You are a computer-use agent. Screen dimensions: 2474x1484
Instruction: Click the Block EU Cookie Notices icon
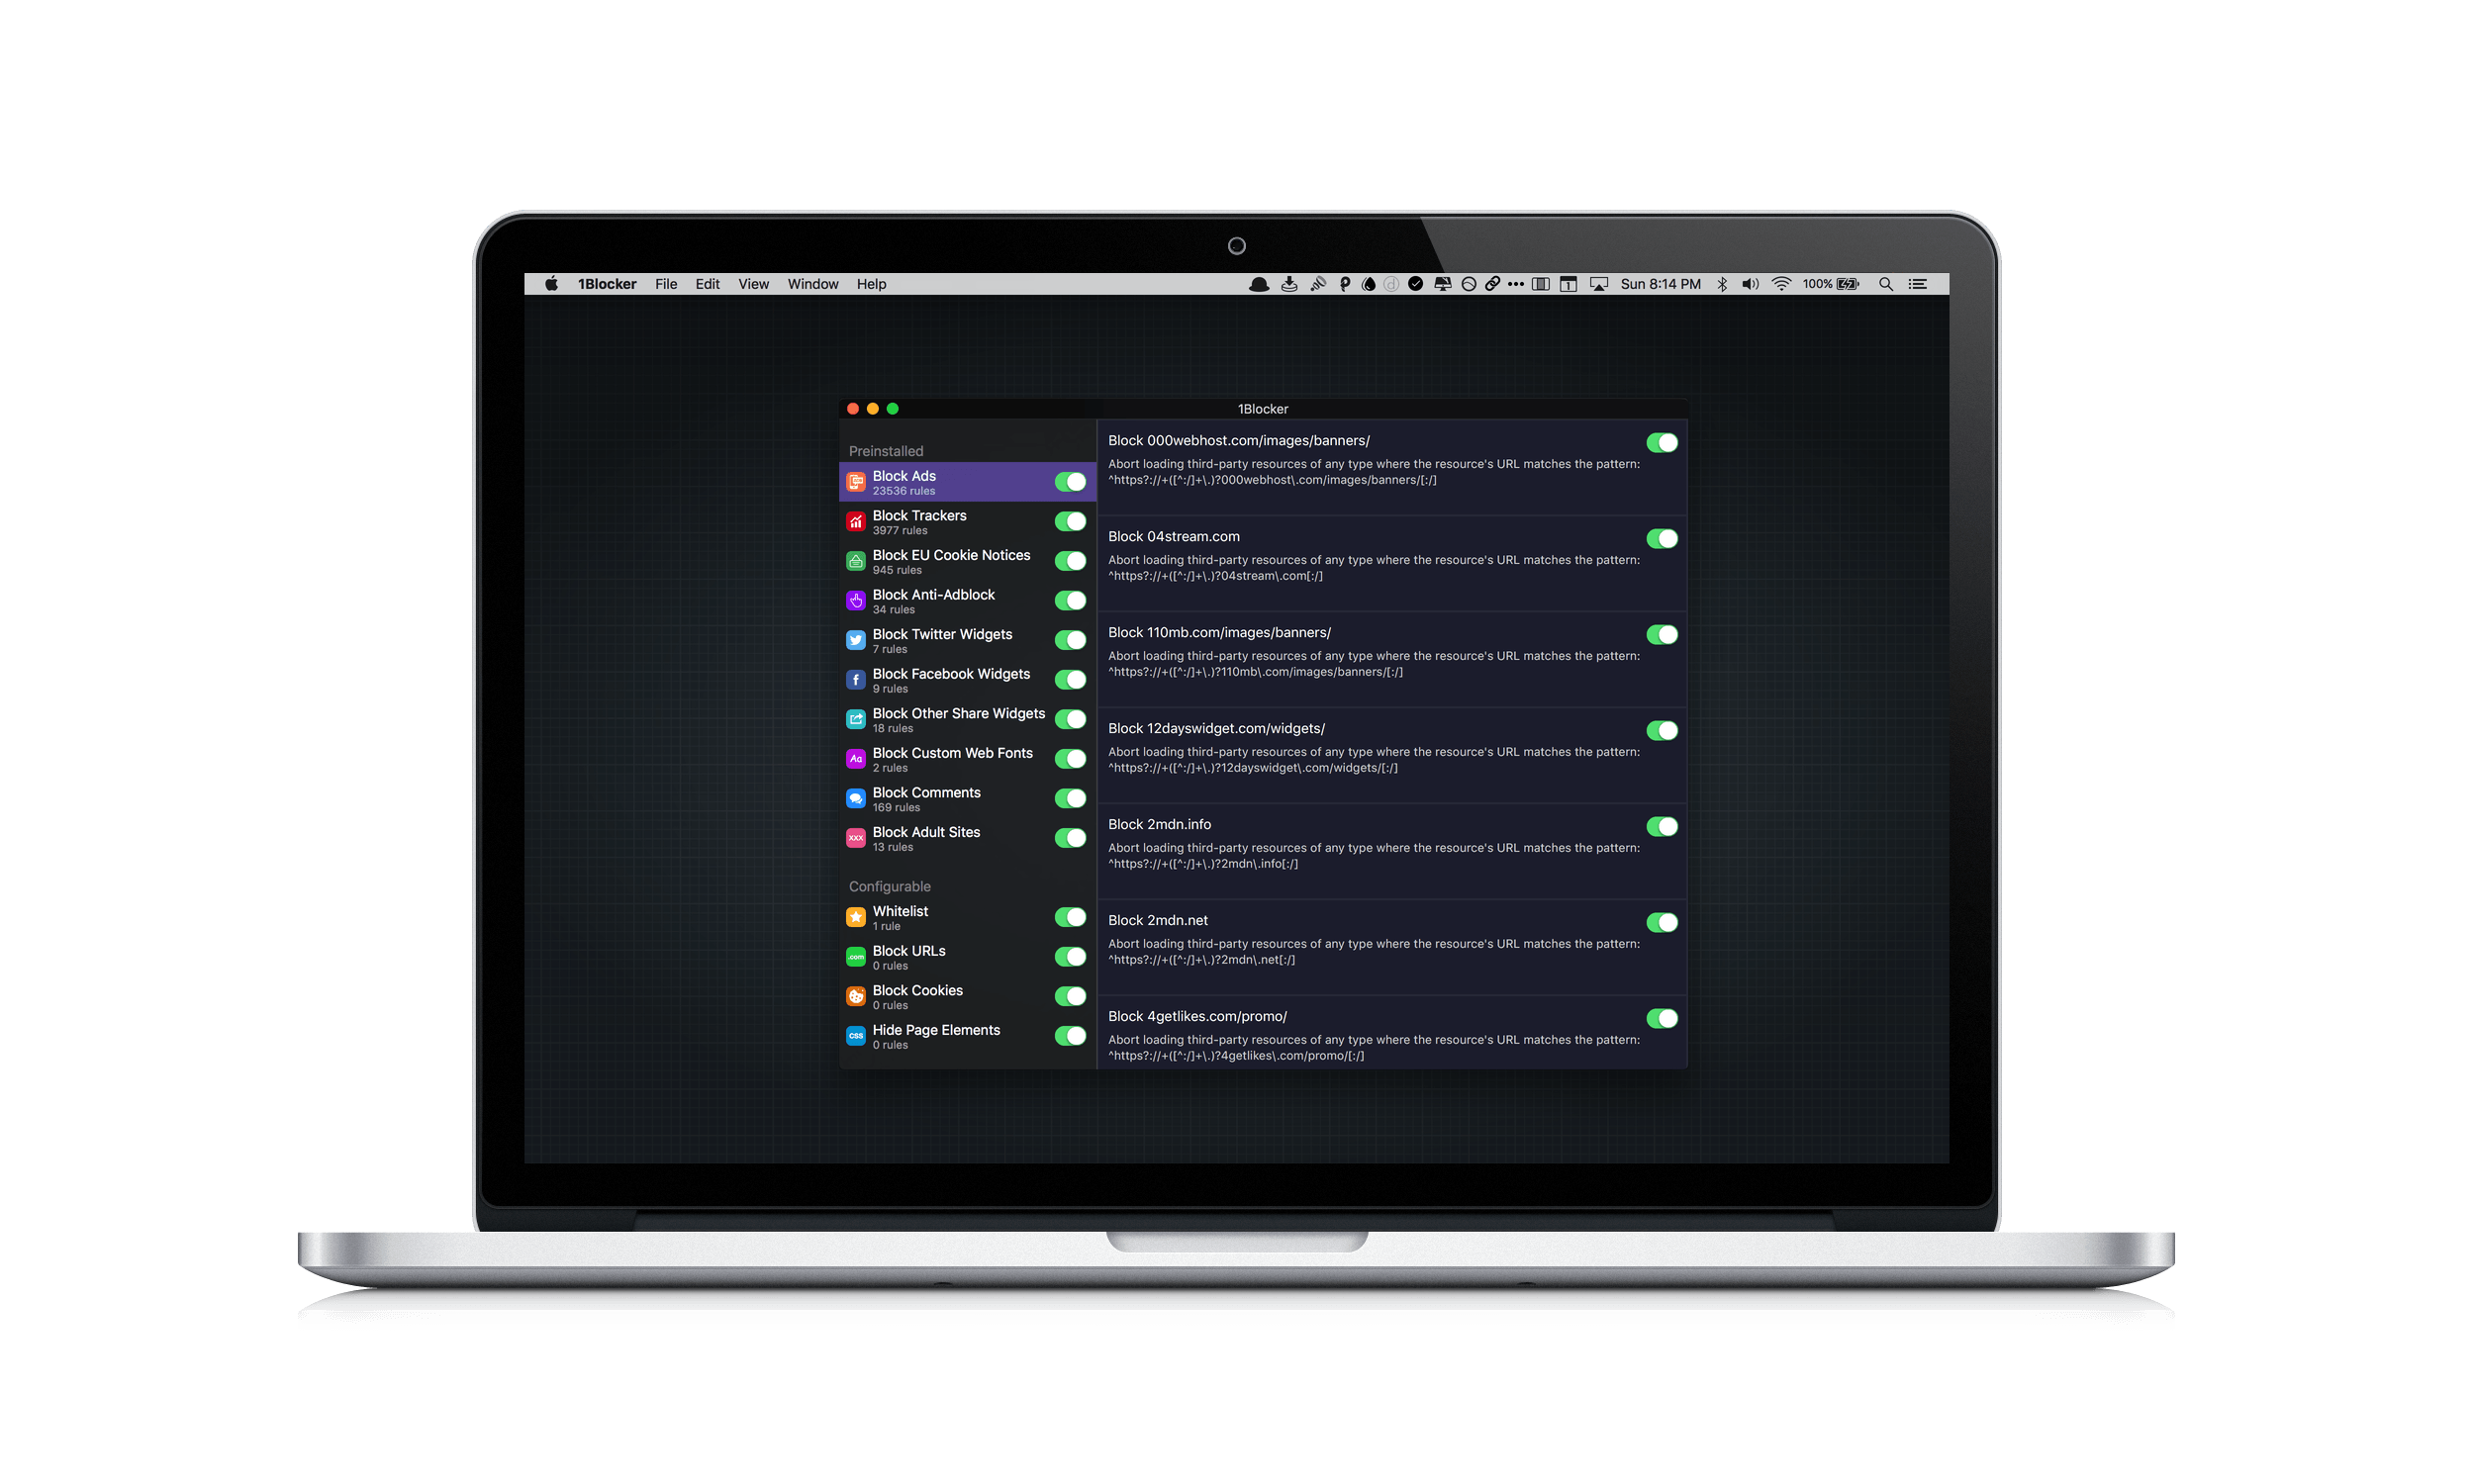tap(855, 560)
